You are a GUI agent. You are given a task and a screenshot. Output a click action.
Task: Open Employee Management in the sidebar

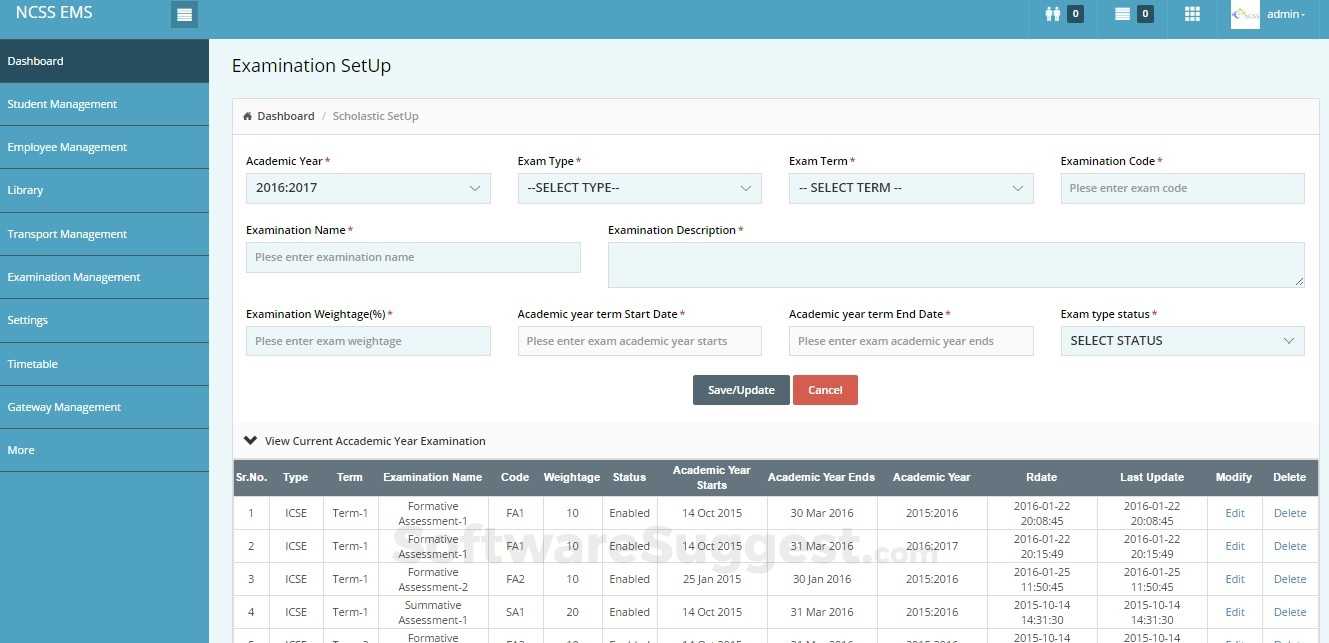(x=104, y=147)
